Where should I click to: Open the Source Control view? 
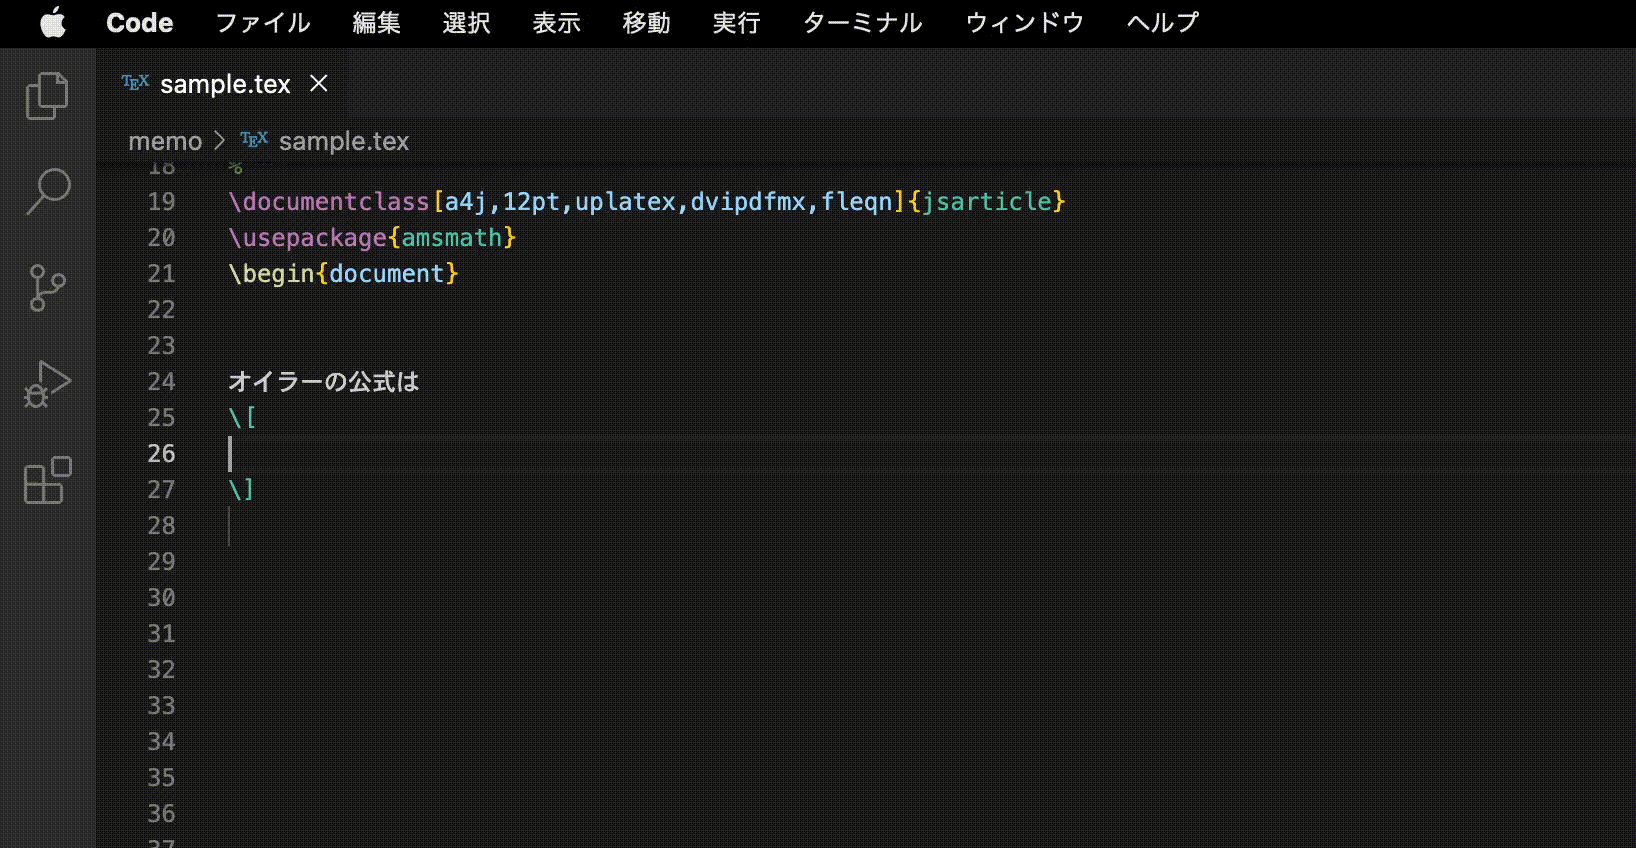(47, 288)
